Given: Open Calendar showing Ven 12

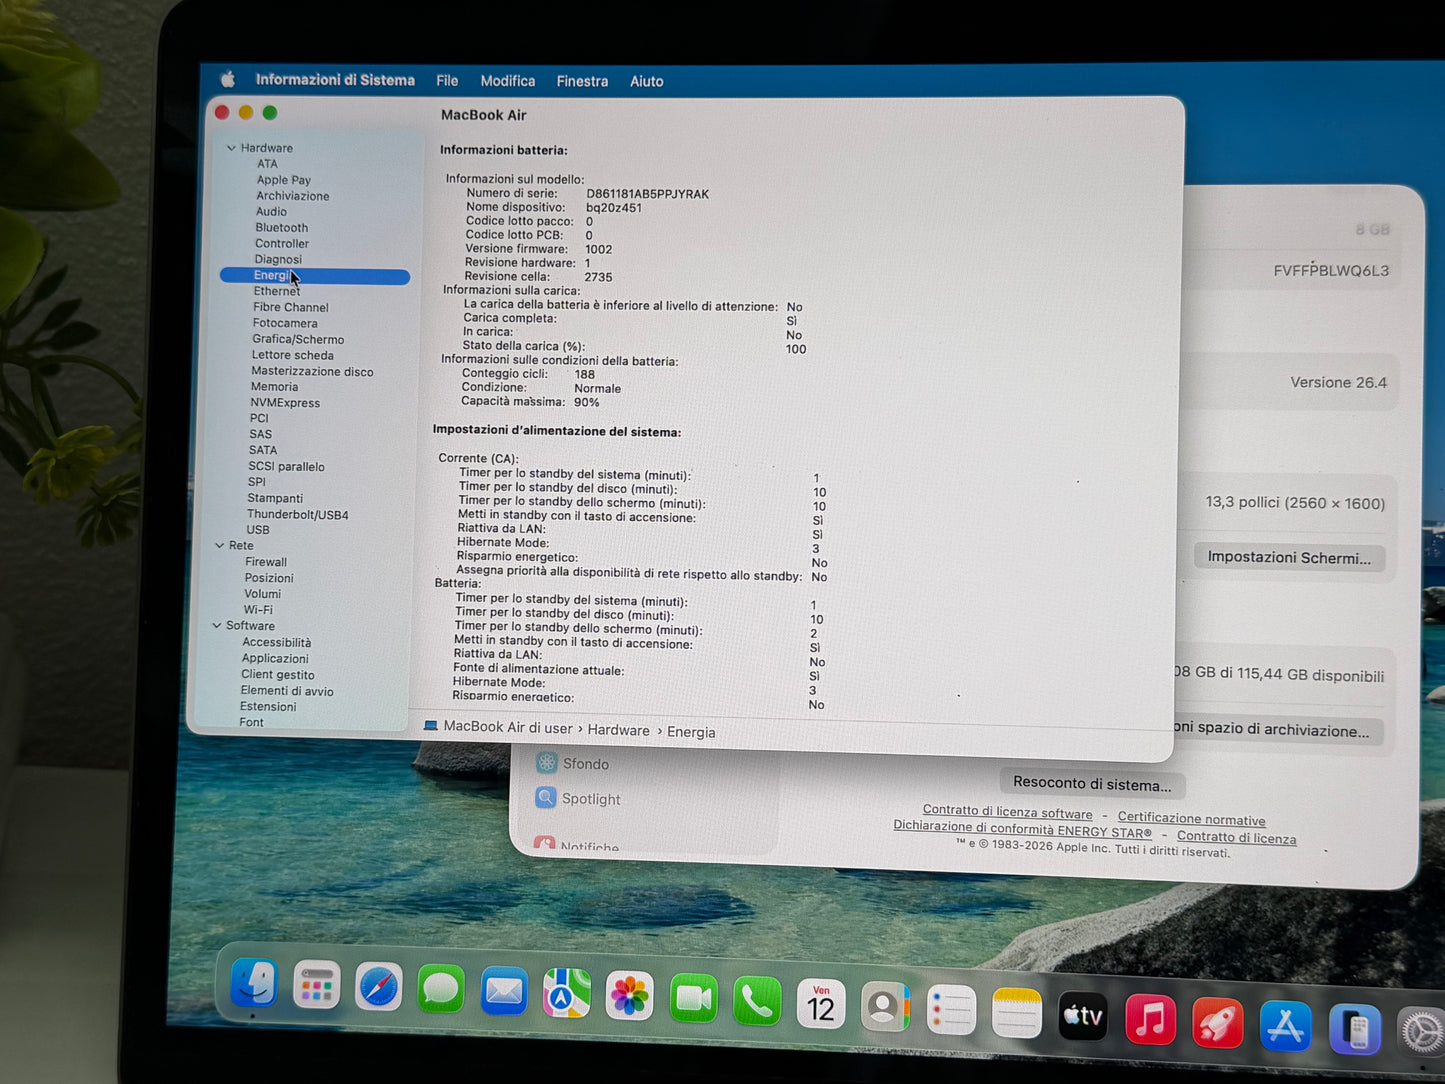Looking at the screenshot, I should click(x=821, y=1004).
